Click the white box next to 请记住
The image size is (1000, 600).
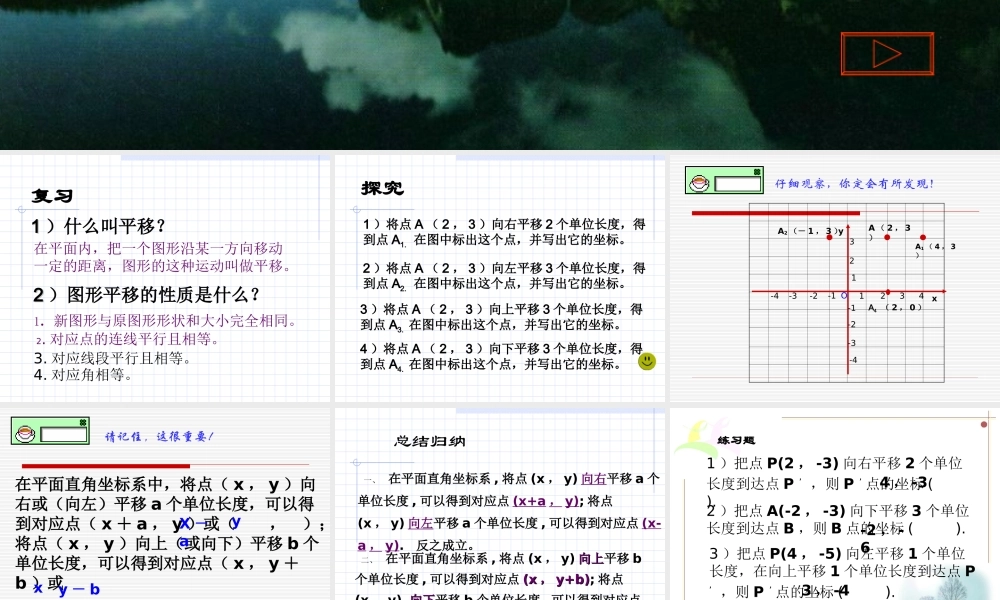(64, 434)
